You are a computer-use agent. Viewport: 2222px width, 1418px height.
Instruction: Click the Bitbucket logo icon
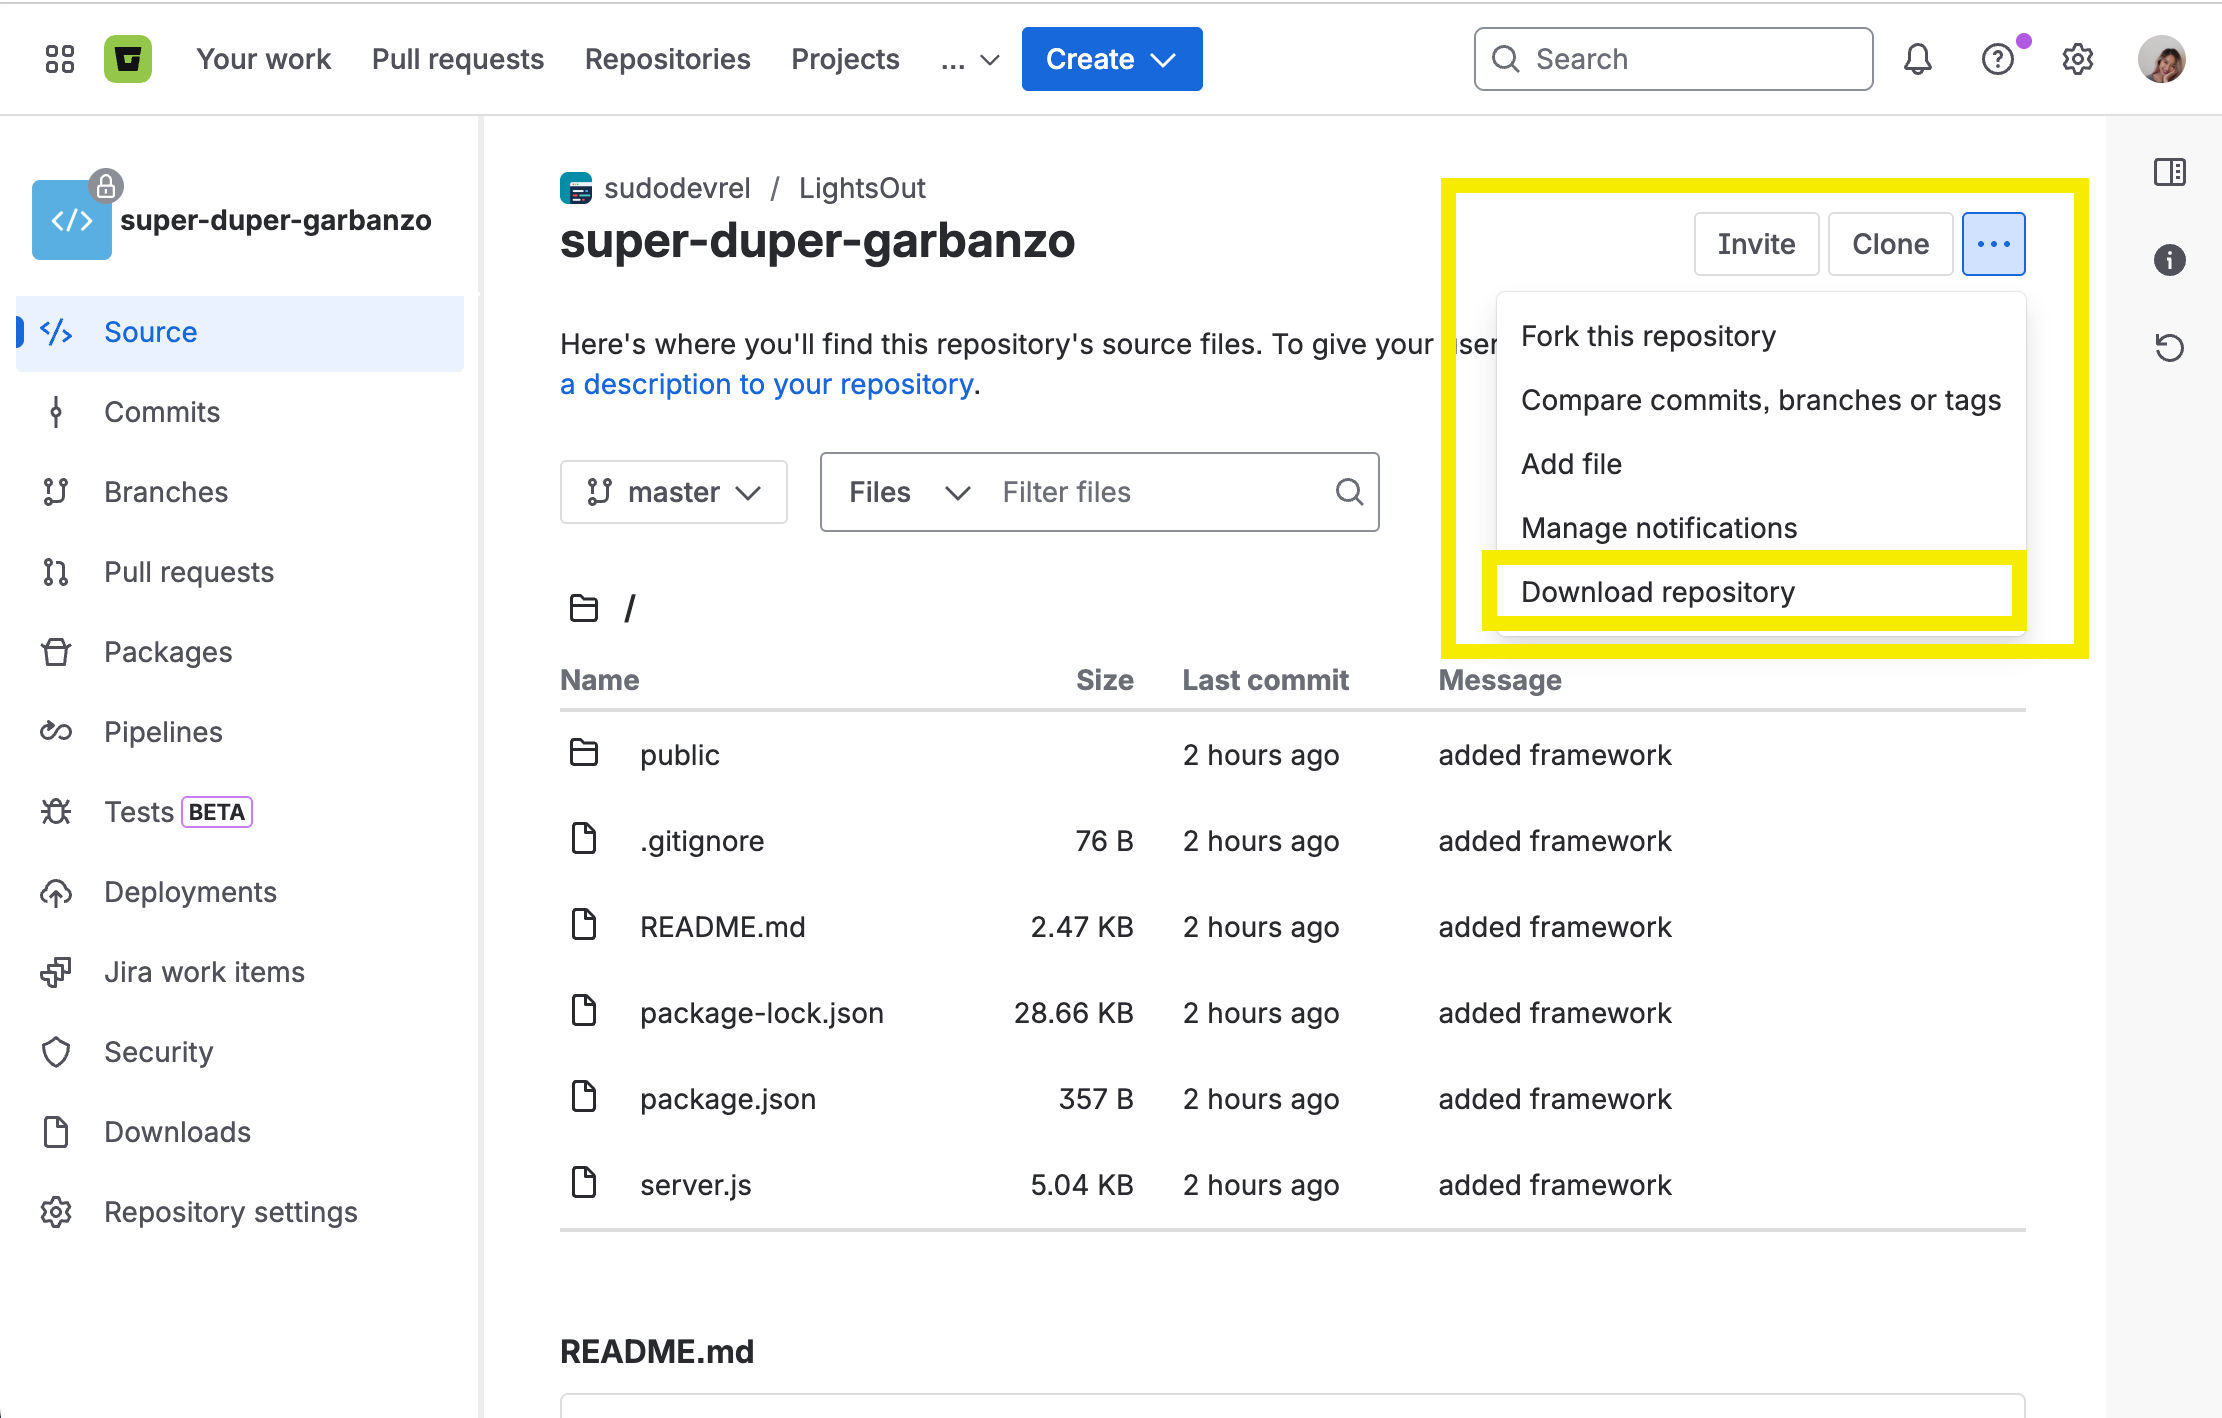pyautogui.click(x=128, y=59)
